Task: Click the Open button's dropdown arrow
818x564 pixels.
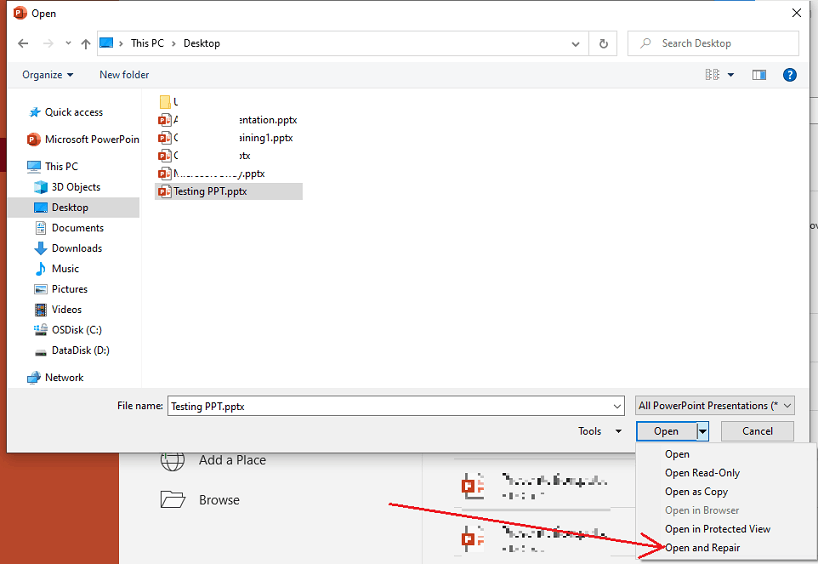Action: [703, 431]
